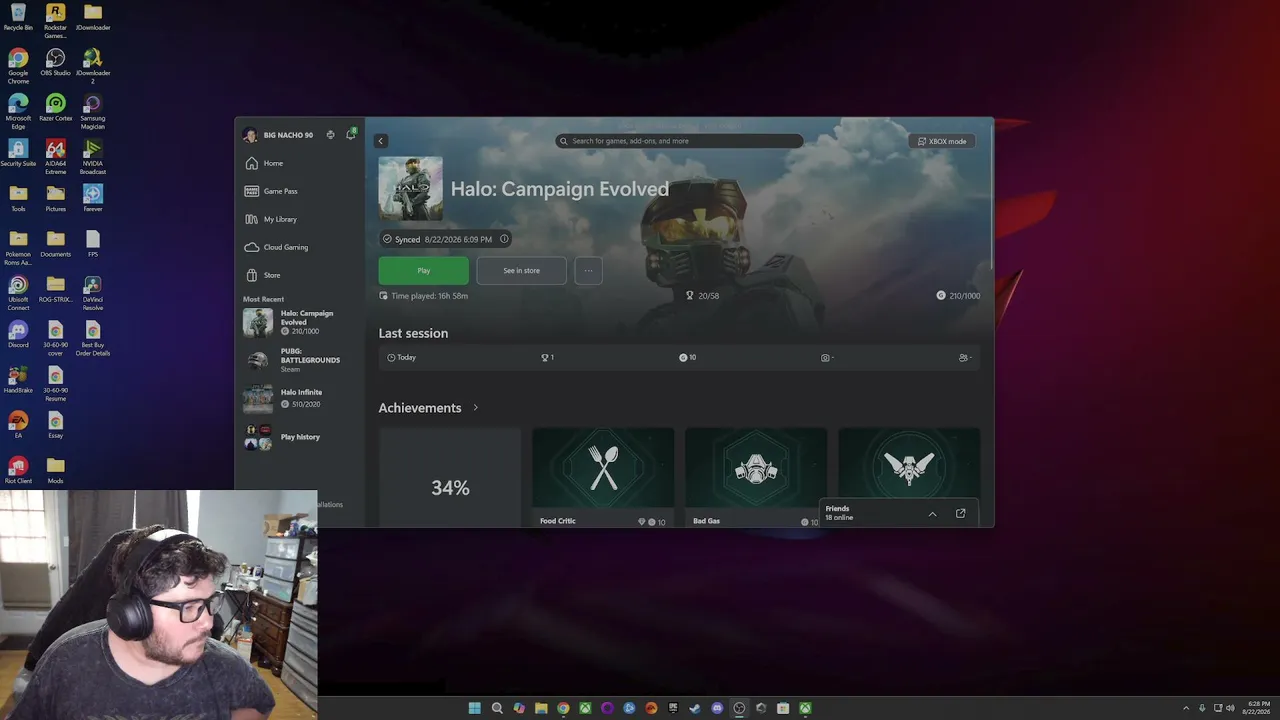Open the Bad Gas achievement card
1280x720 pixels.
point(756,478)
